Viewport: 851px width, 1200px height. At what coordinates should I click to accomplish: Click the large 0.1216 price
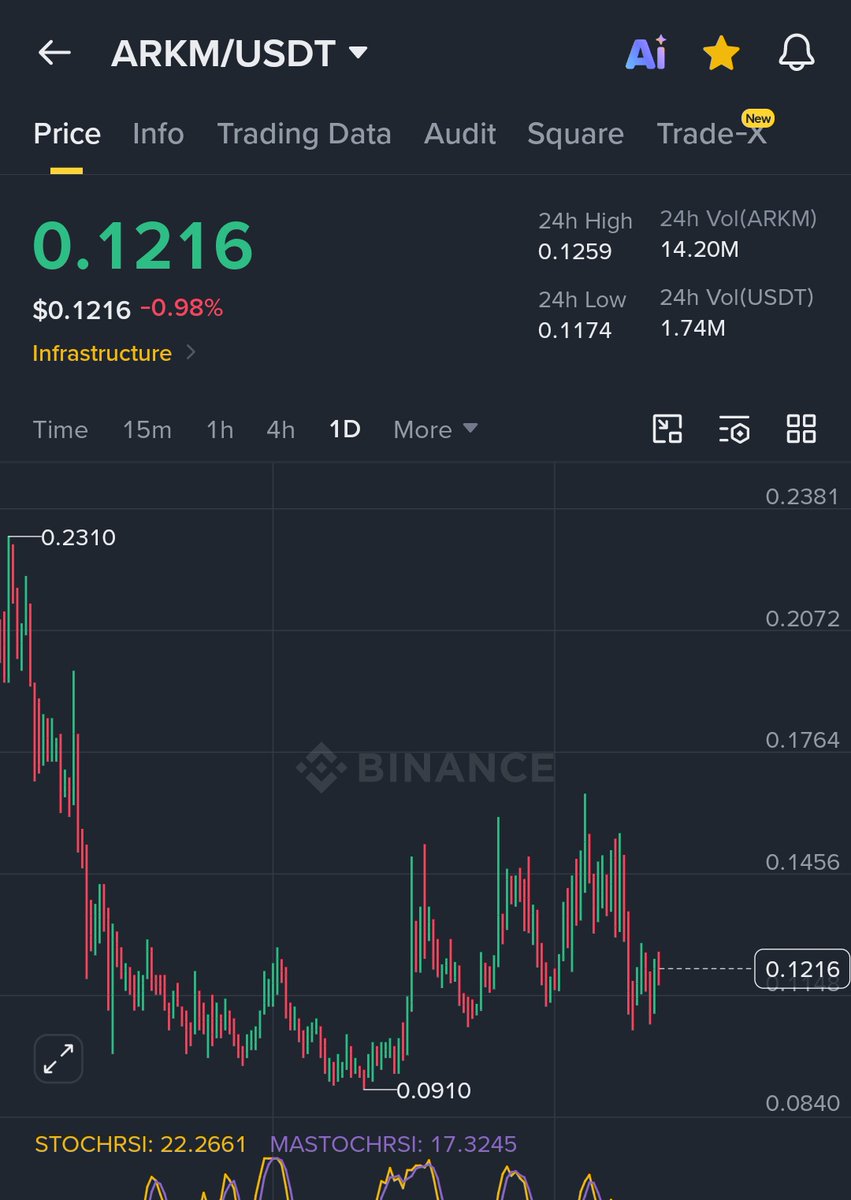(143, 246)
